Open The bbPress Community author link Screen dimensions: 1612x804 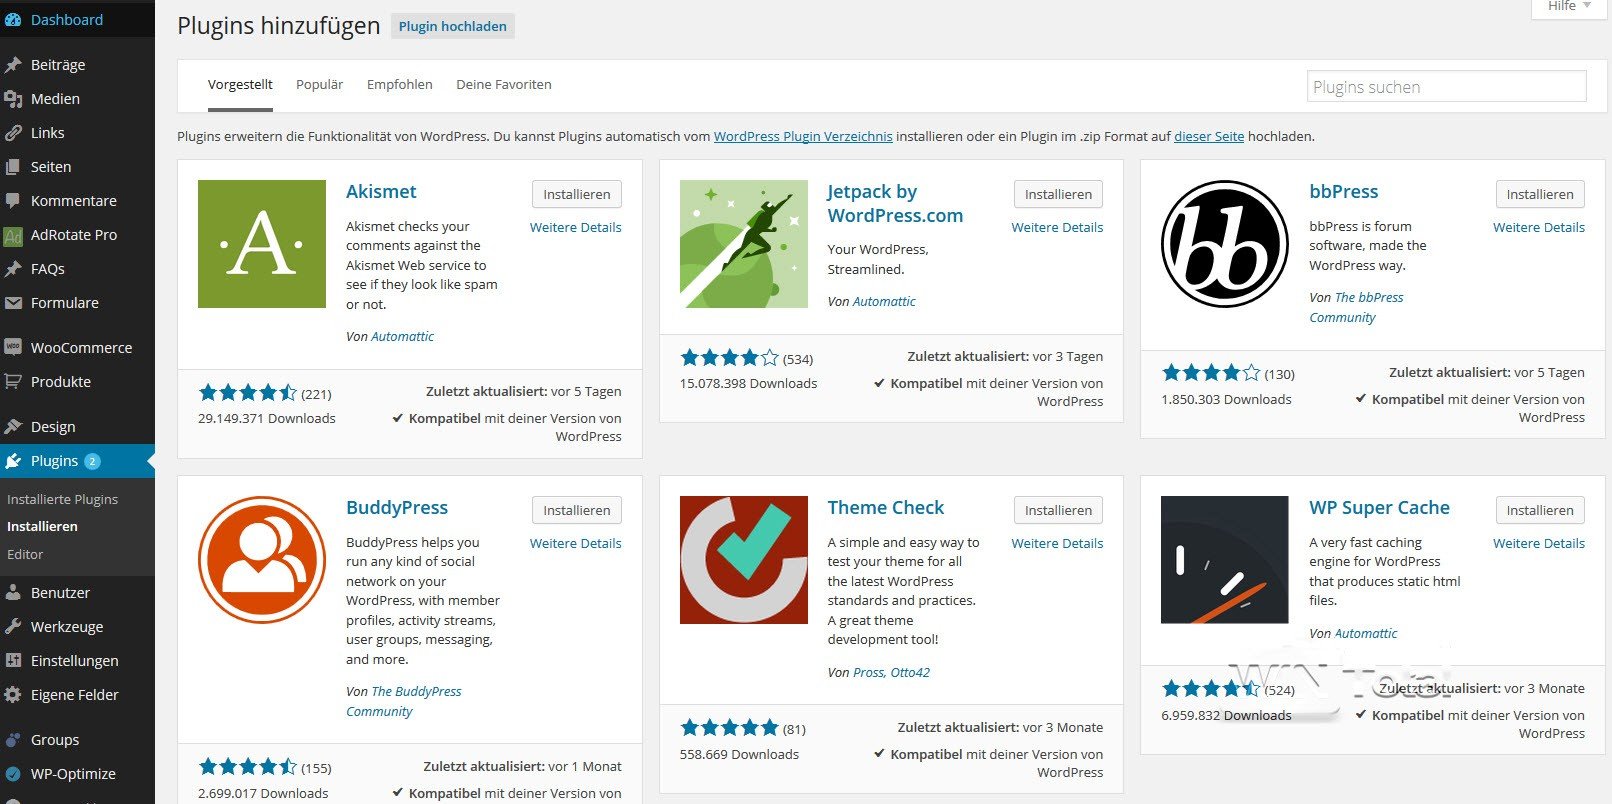tap(1357, 307)
